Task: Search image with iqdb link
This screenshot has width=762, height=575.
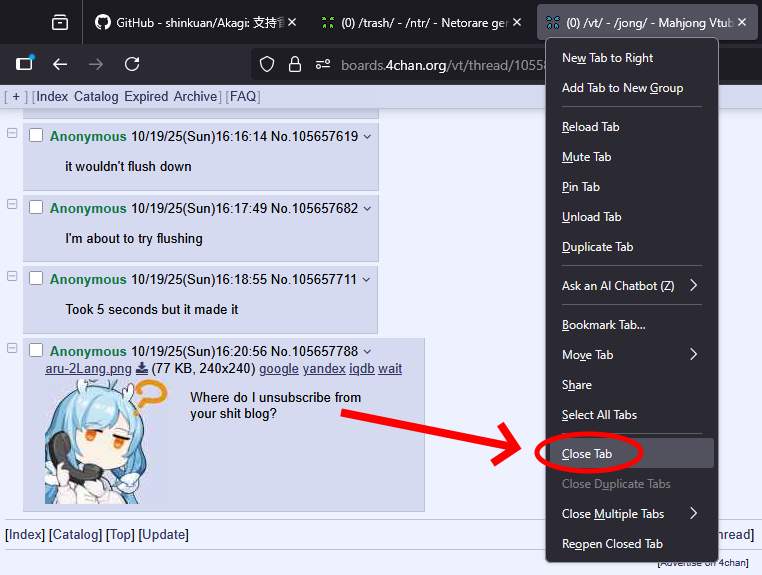Action: (362, 368)
